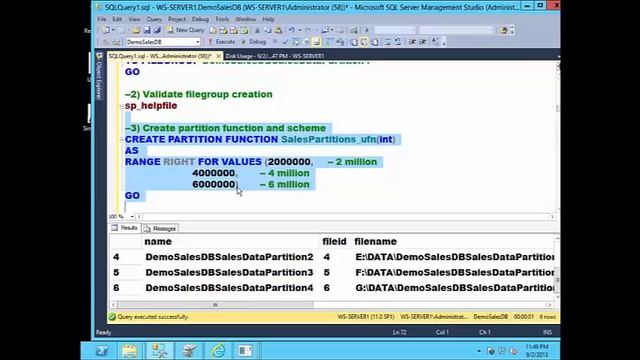This screenshot has height=360, width=640.
Task: Click the Decrease Indent icon
Action: tap(412, 42)
